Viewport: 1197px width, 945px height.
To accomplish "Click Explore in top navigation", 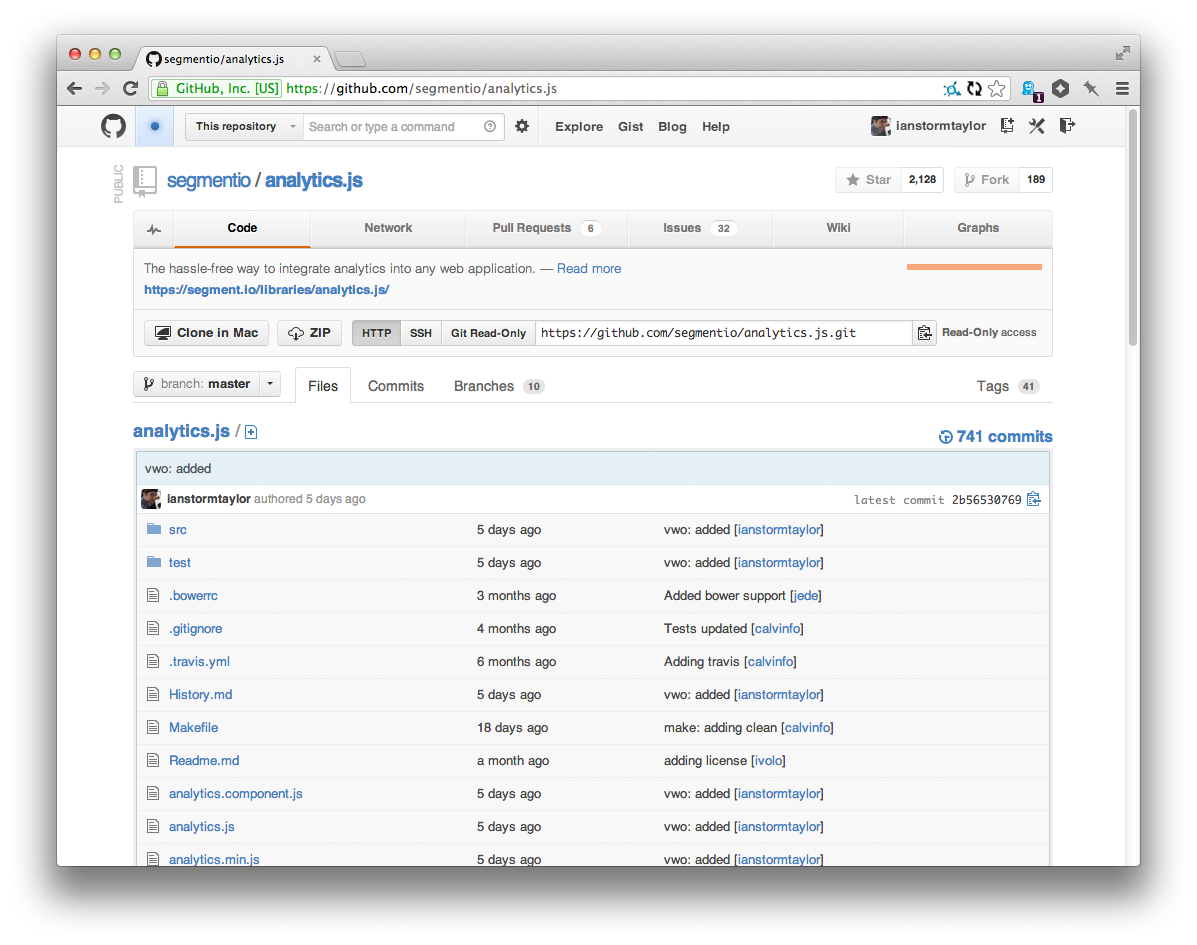I will point(579,127).
